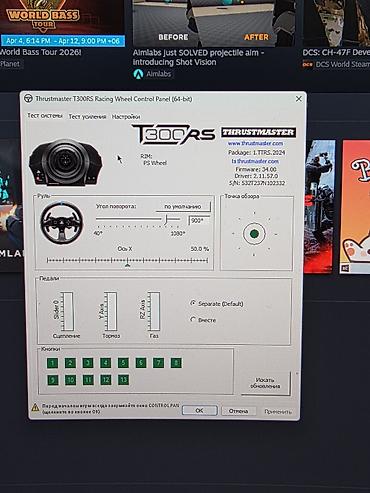Image resolution: width=370 pixels, height=493 pixels.
Task: Click the Газ throttle axis bar
Action: (154, 311)
